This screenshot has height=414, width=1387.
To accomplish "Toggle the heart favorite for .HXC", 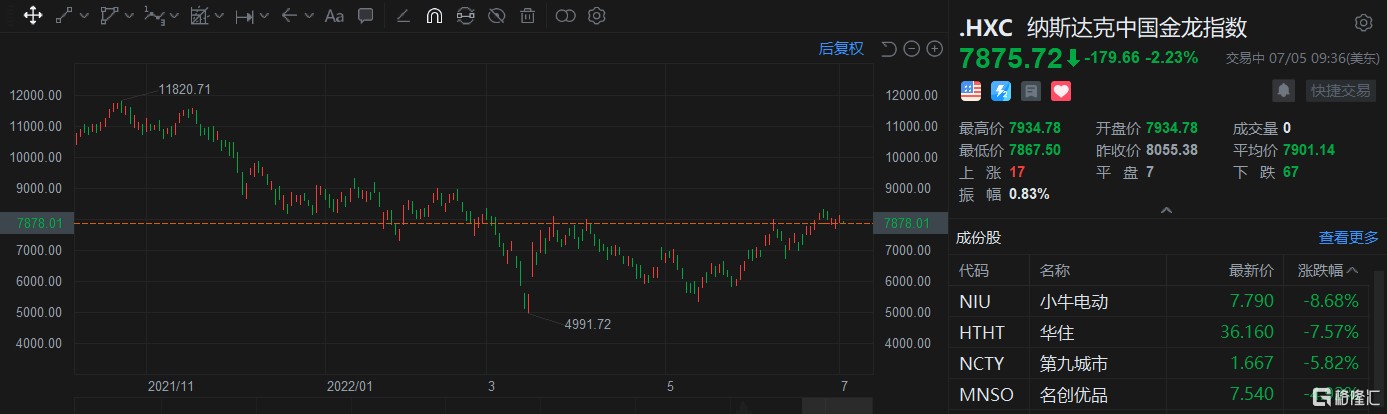I will pos(1061,91).
